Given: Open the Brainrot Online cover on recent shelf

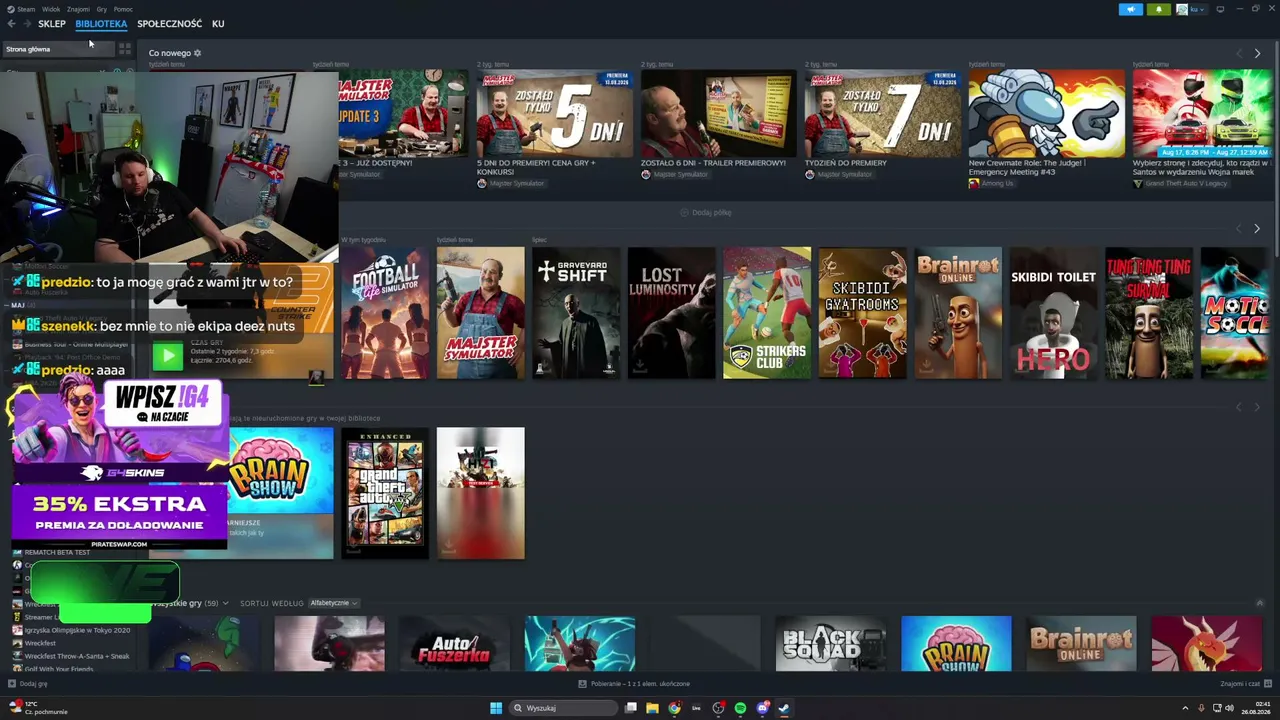Looking at the screenshot, I should click(958, 313).
